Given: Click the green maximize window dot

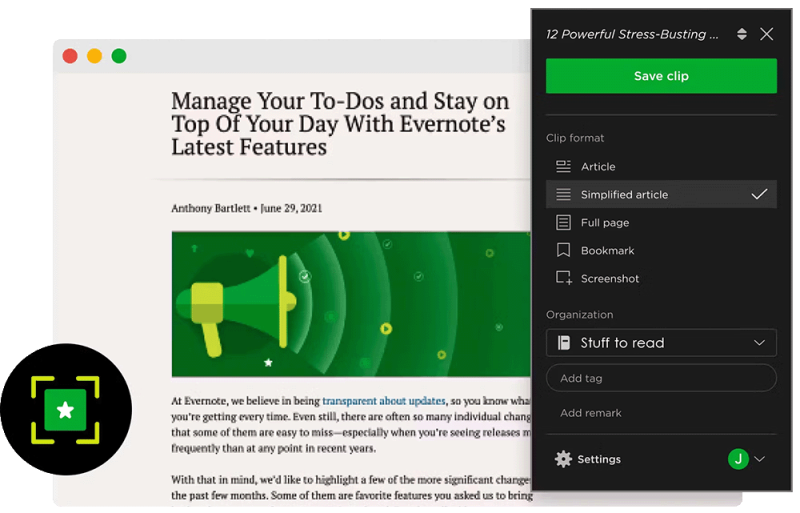Looking at the screenshot, I should coord(119,56).
